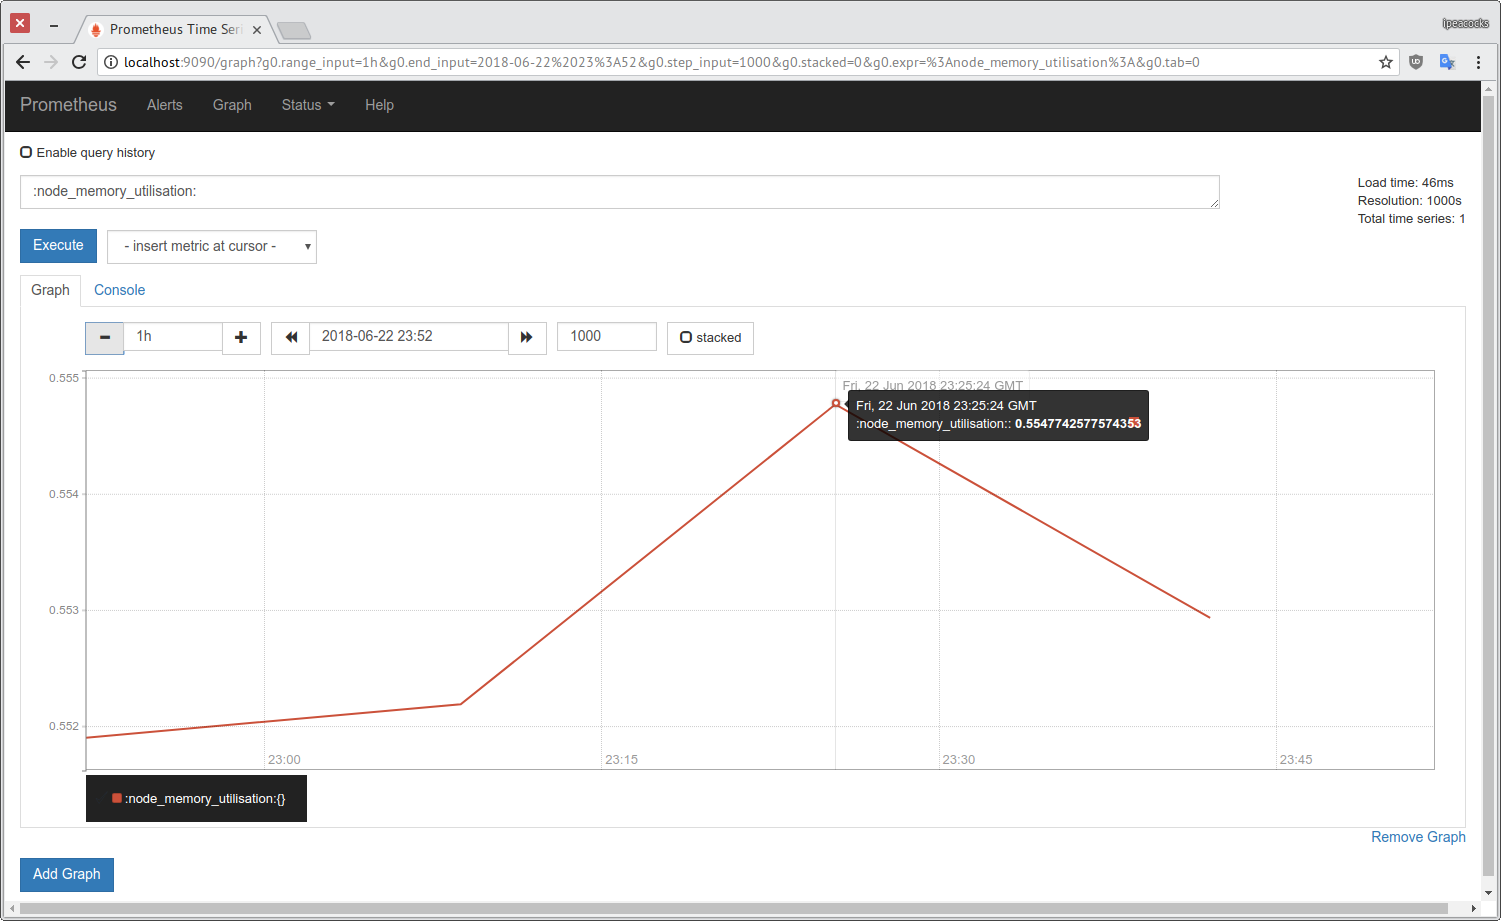Bookmark page with the star icon
The height and width of the screenshot is (921, 1501).
[1386, 62]
